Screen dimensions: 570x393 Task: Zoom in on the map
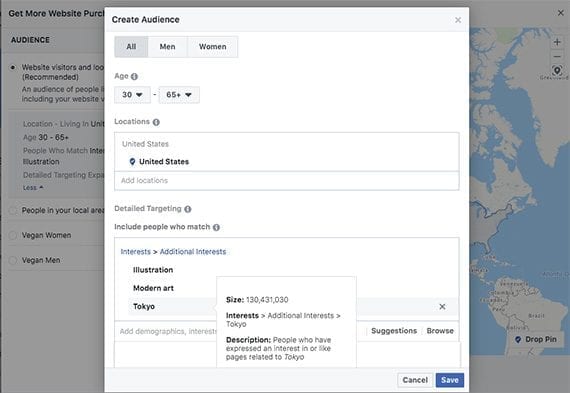point(557,42)
